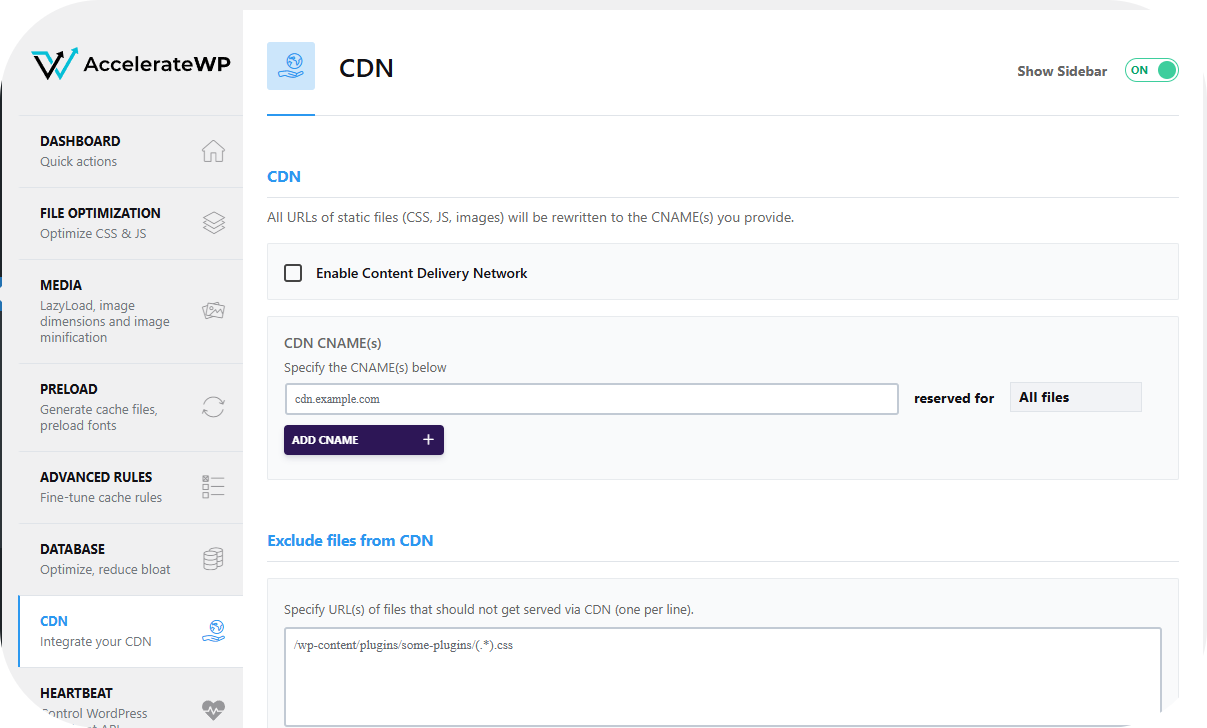This screenshot has height=728, width=1207.
Task: Click 'Integrate your CDN' subtitle
Action: coord(96,641)
